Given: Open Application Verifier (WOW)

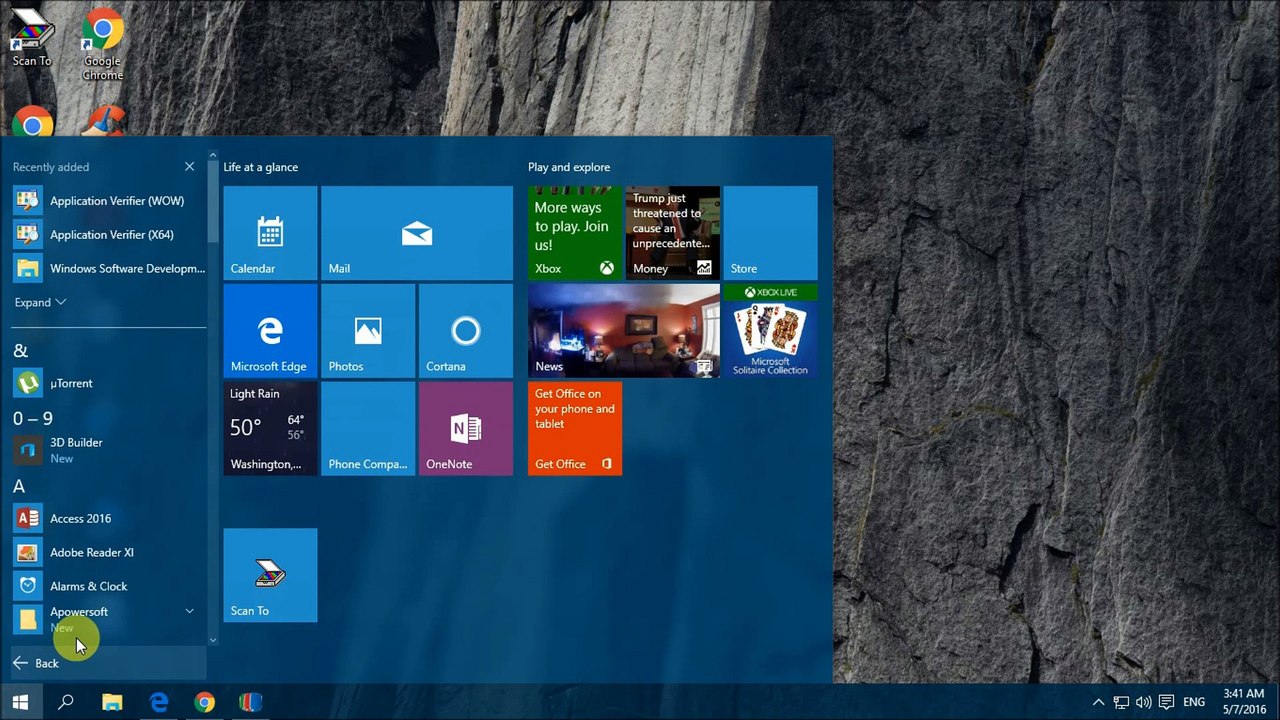Looking at the screenshot, I should point(108,200).
